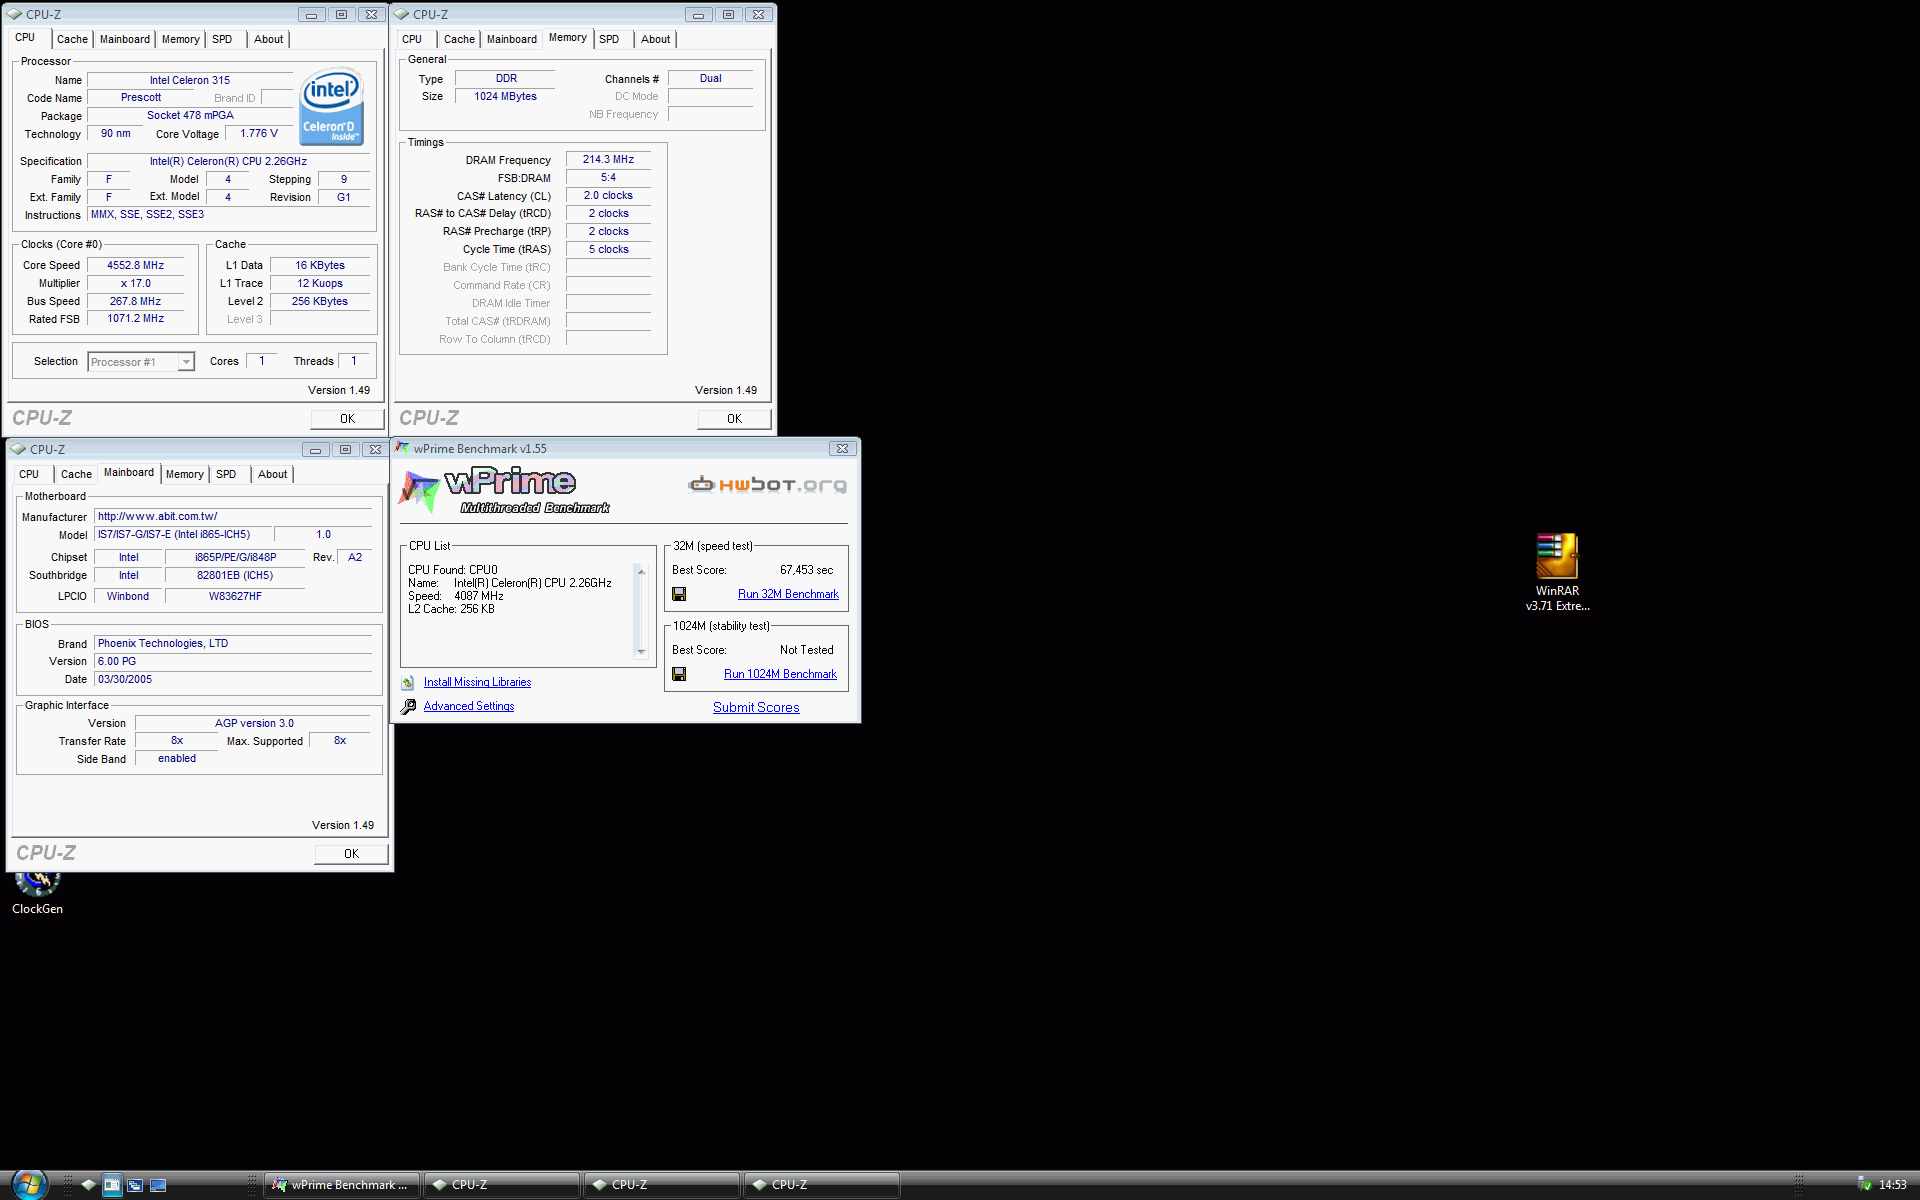Click the 32M Best Score 67,453 sec
Viewport: 1920px width, 1200px height.
tap(806, 570)
